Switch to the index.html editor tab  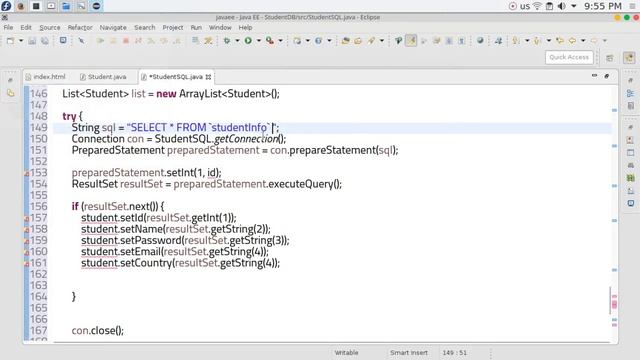point(45,77)
